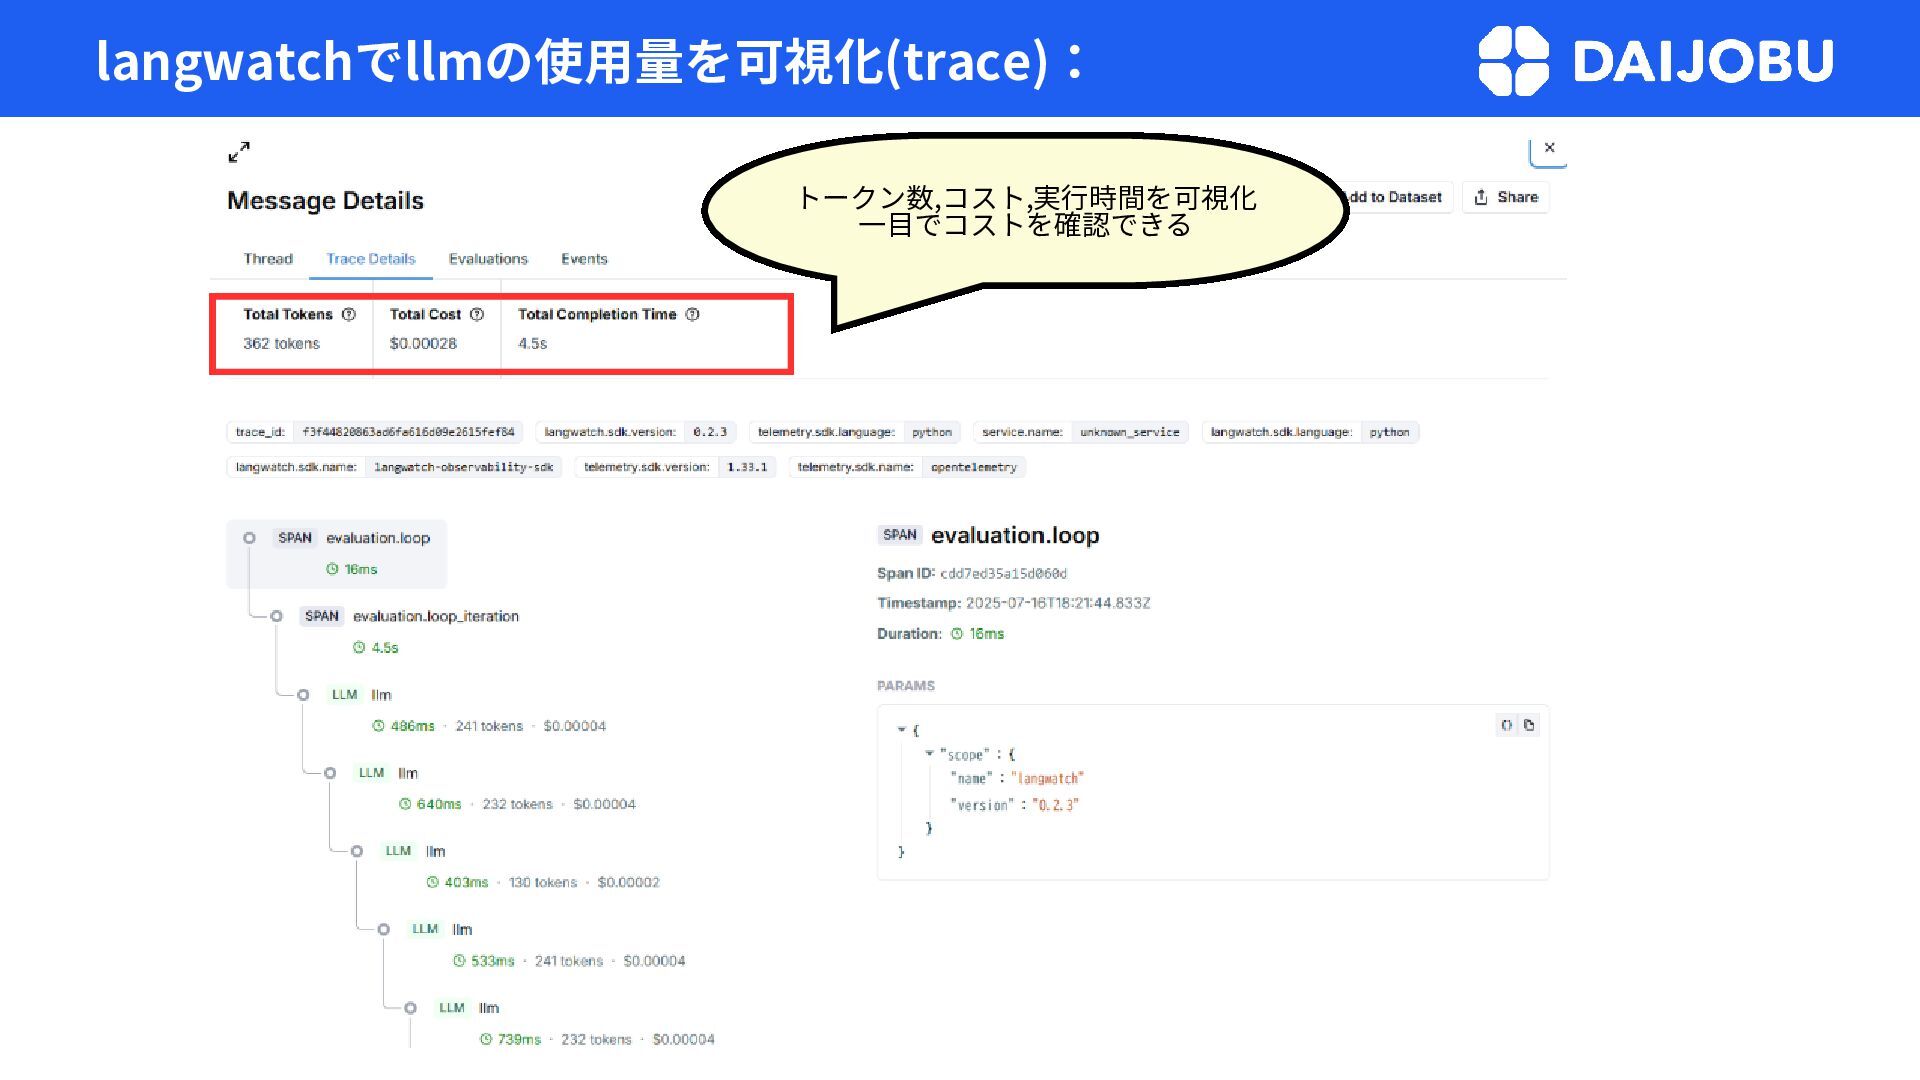Screen dimensions: 1920x1080
Task: Select the llm span with 533ms duration
Action: tap(462, 929)
